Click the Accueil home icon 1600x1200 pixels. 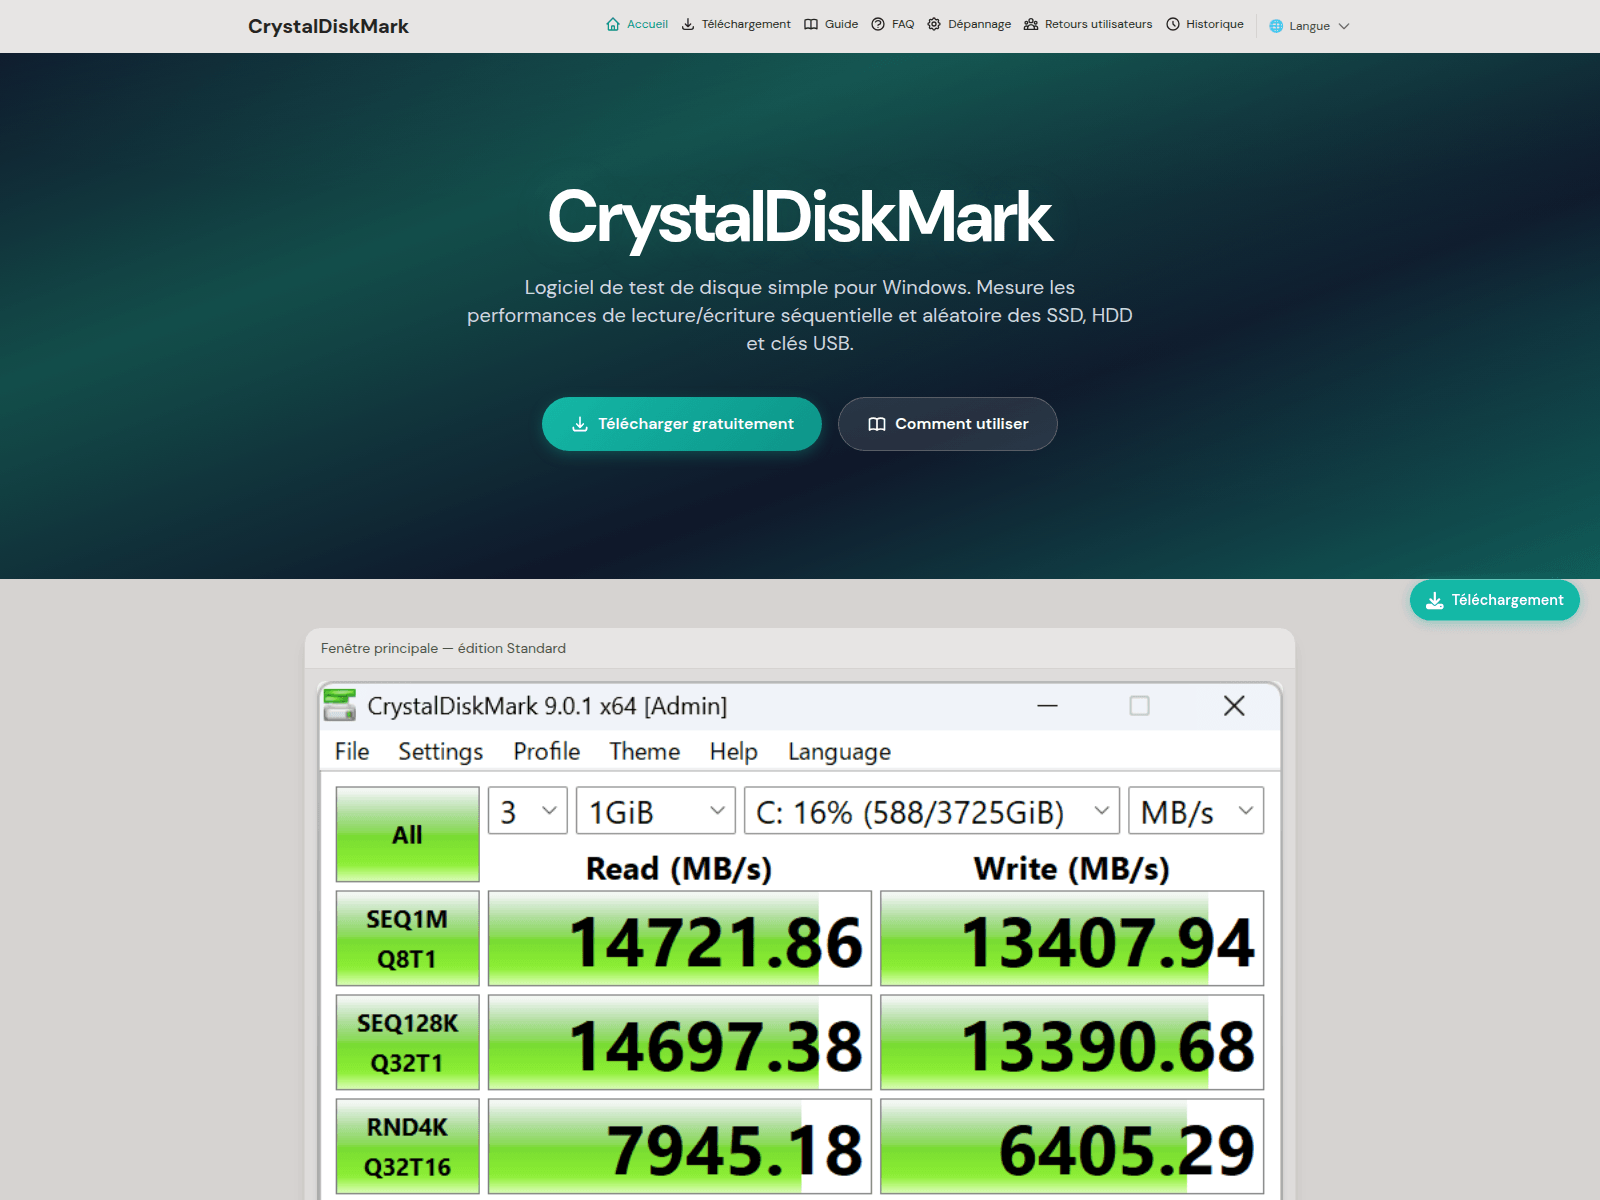613,25
